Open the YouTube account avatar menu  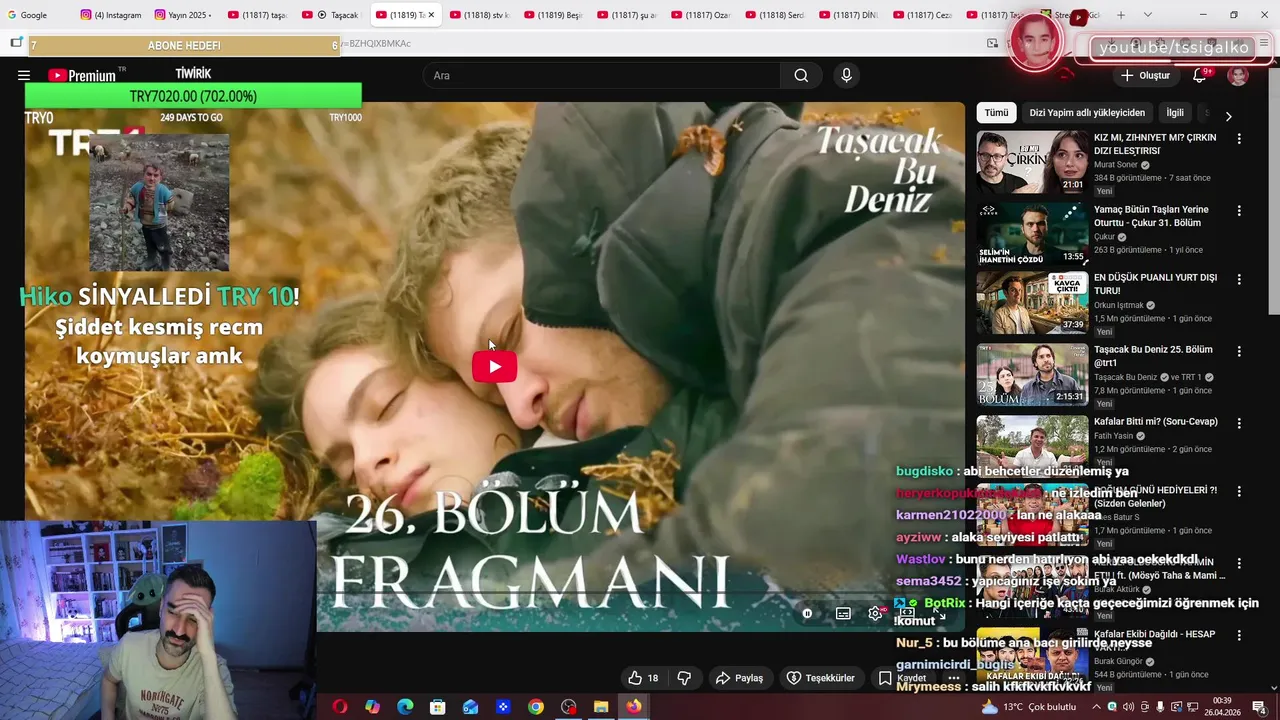click(1238, 75)
